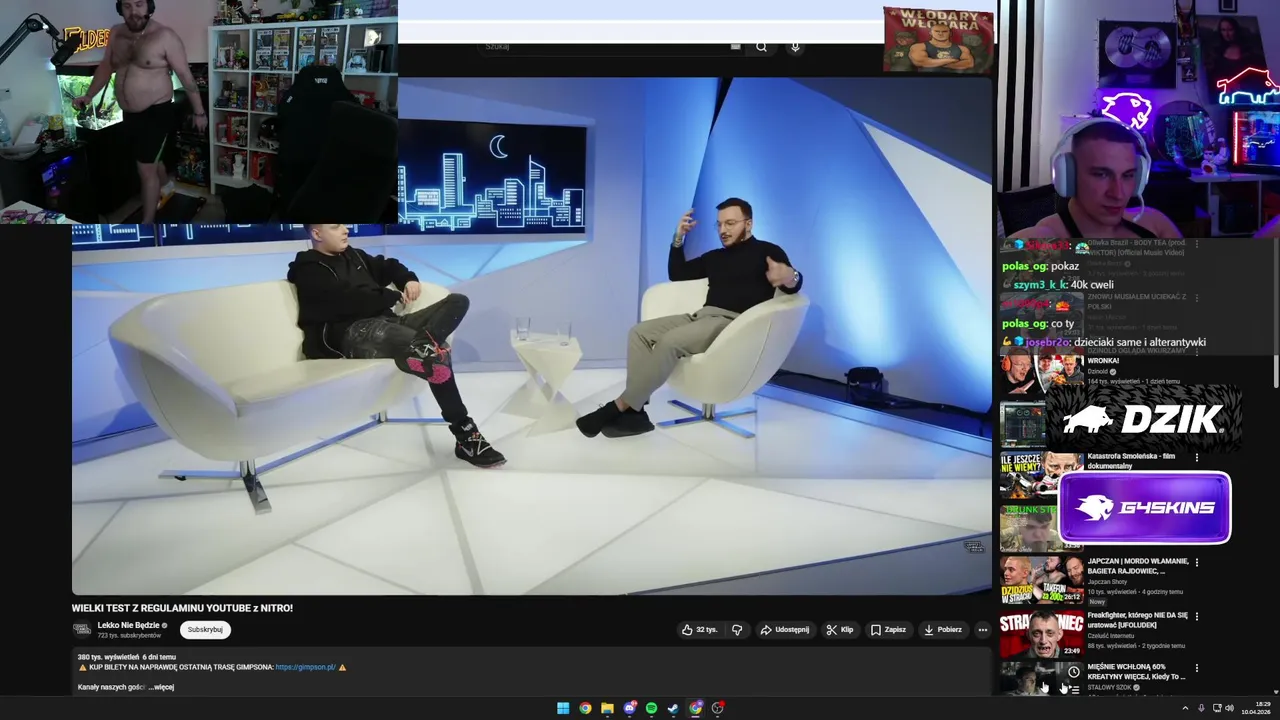The width and height of the screenshot is (1280, 720).
Task: Open the on-screen keyboard icon in search
Action: coord(736,46)
